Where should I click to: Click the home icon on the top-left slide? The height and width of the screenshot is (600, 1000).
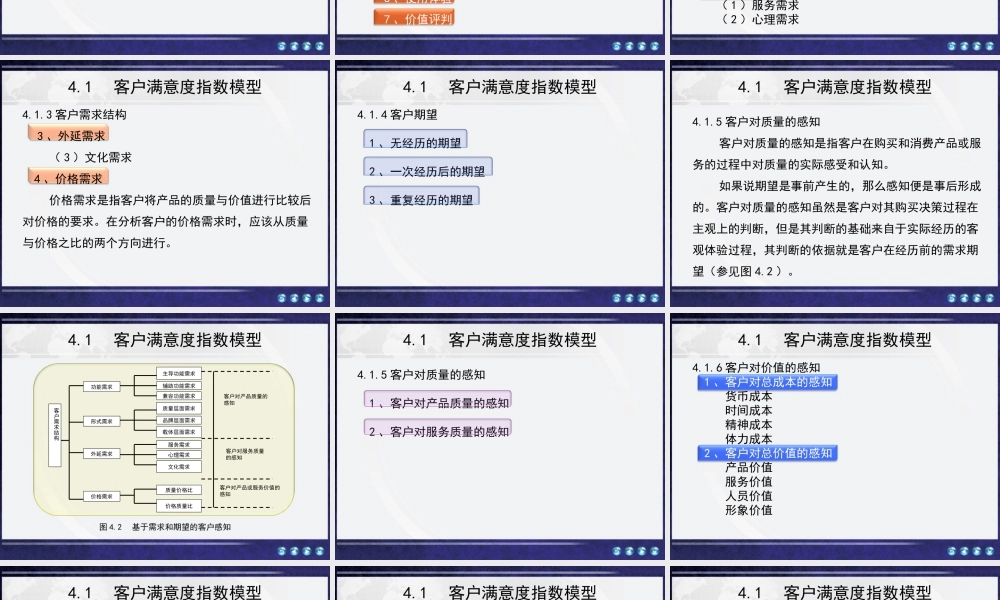pyautogui.click(x=283, y=44)
